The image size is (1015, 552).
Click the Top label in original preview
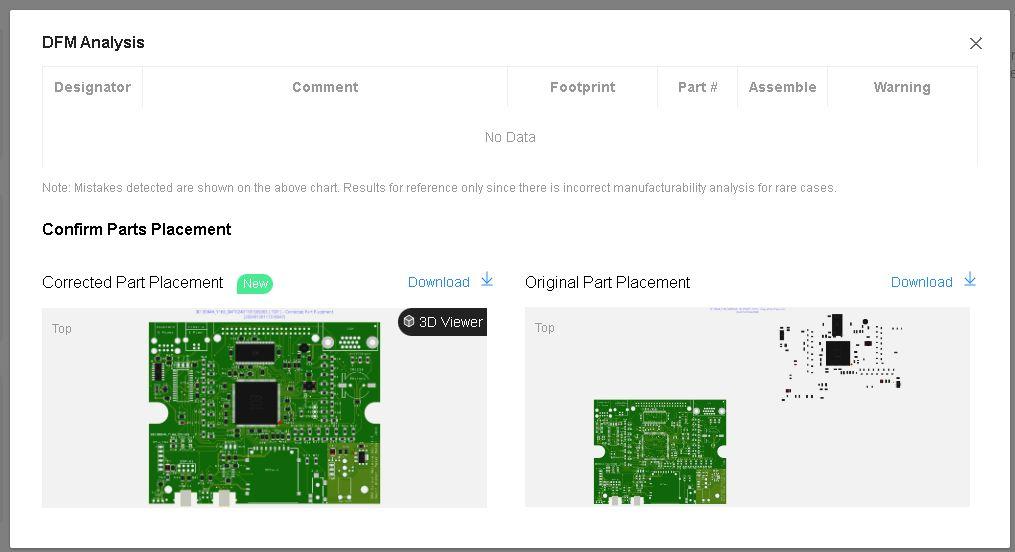[x=545, y=327]
